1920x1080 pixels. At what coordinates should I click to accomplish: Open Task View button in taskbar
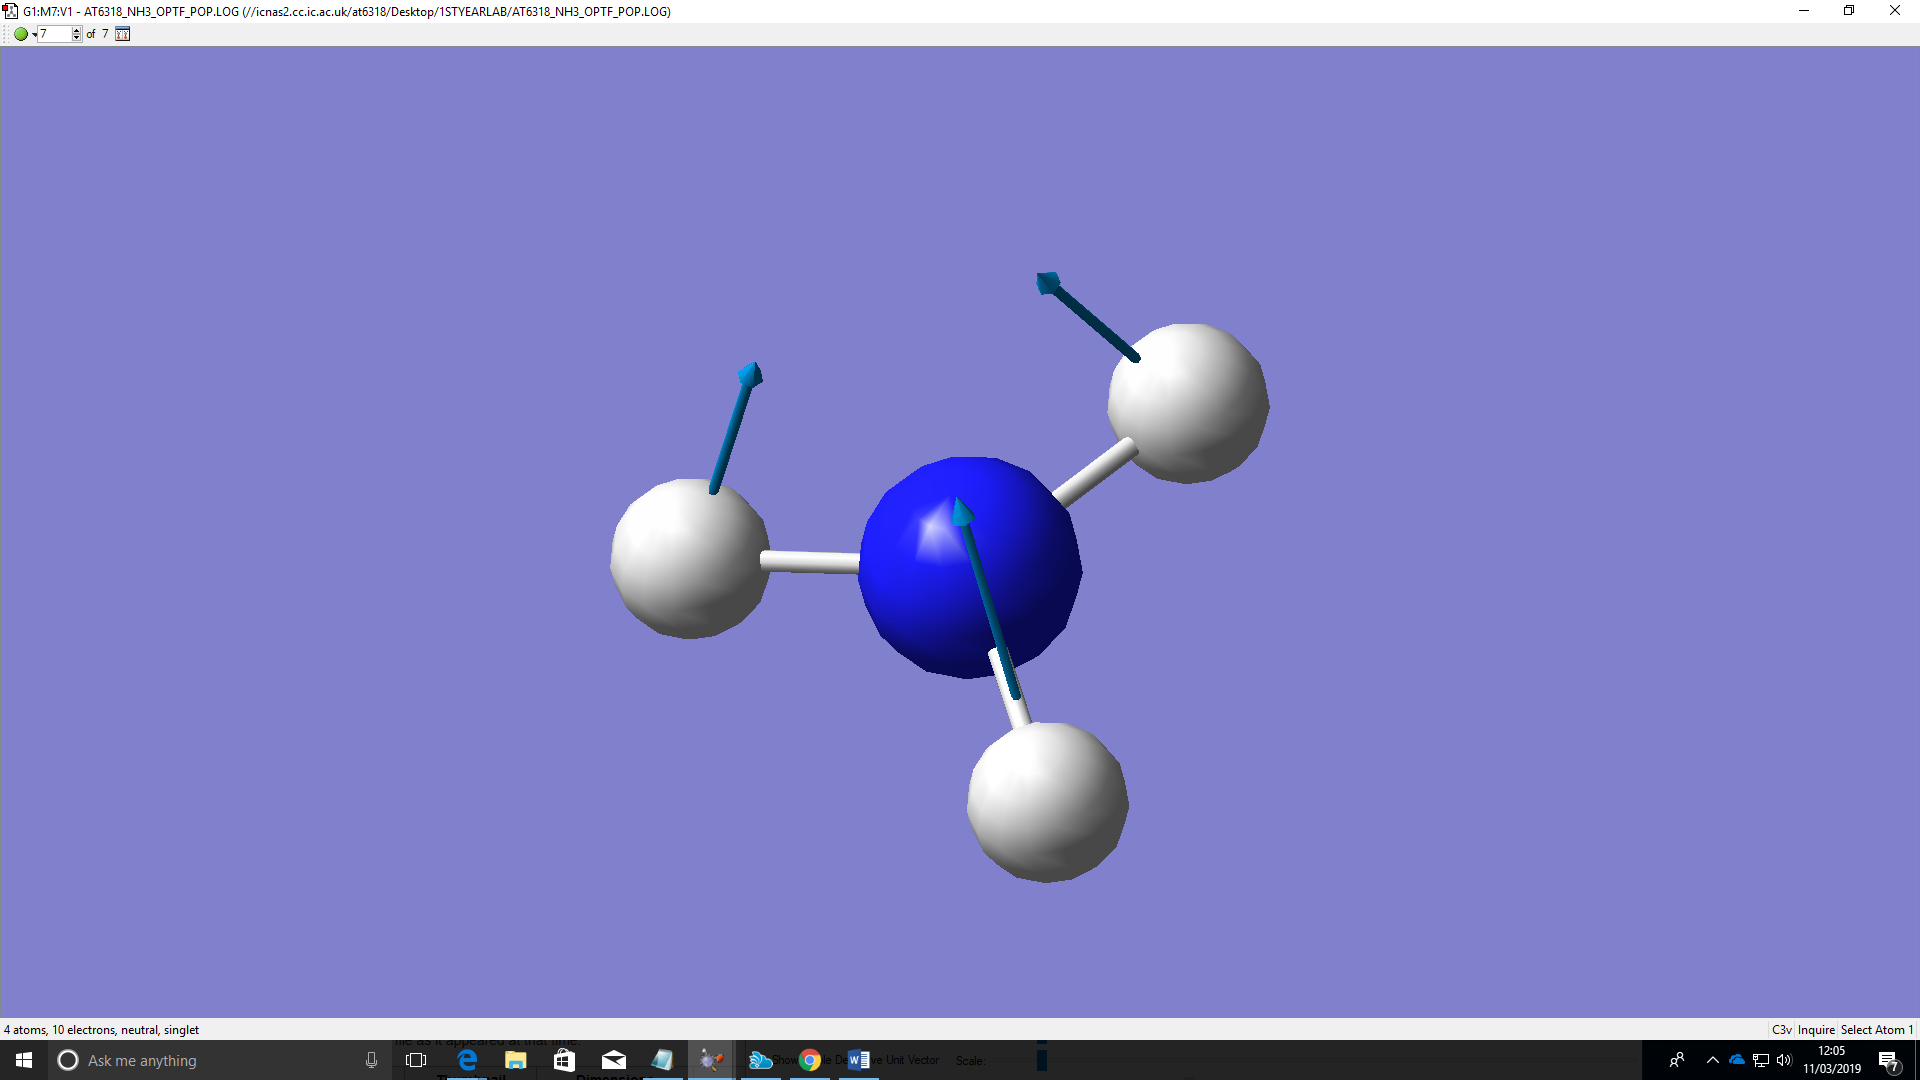416,1060
